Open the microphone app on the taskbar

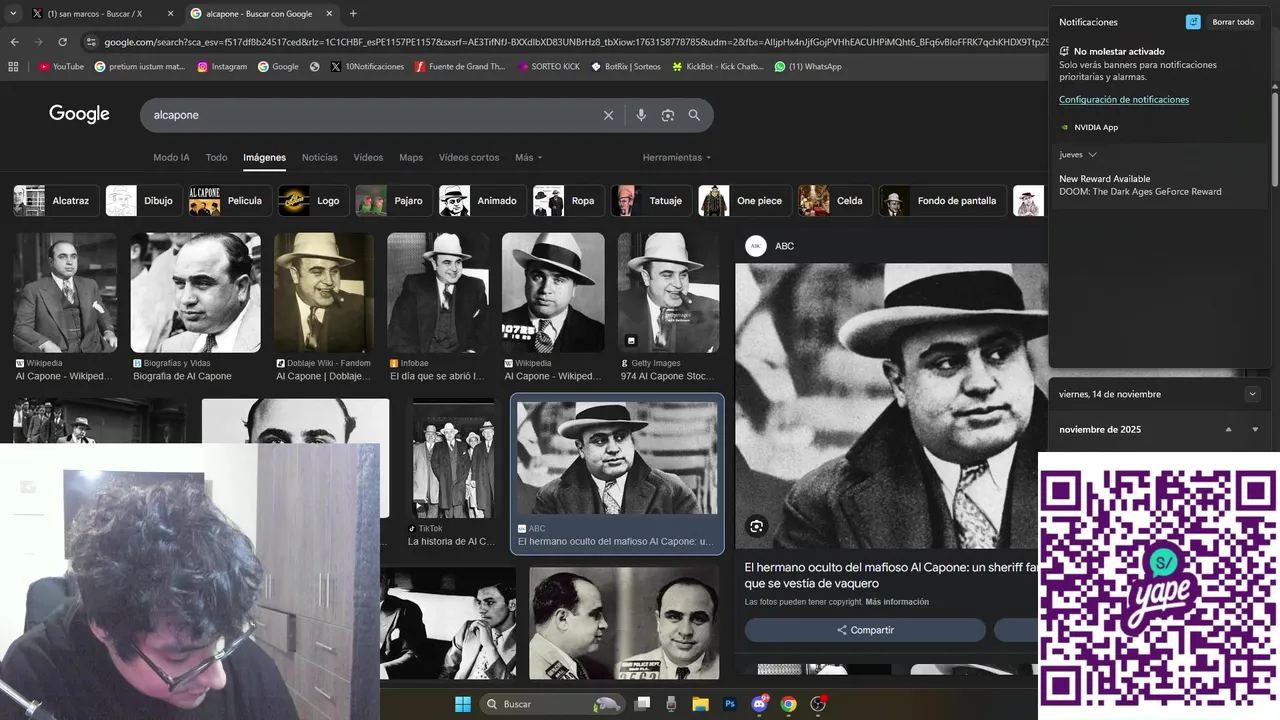pos(671,704)
